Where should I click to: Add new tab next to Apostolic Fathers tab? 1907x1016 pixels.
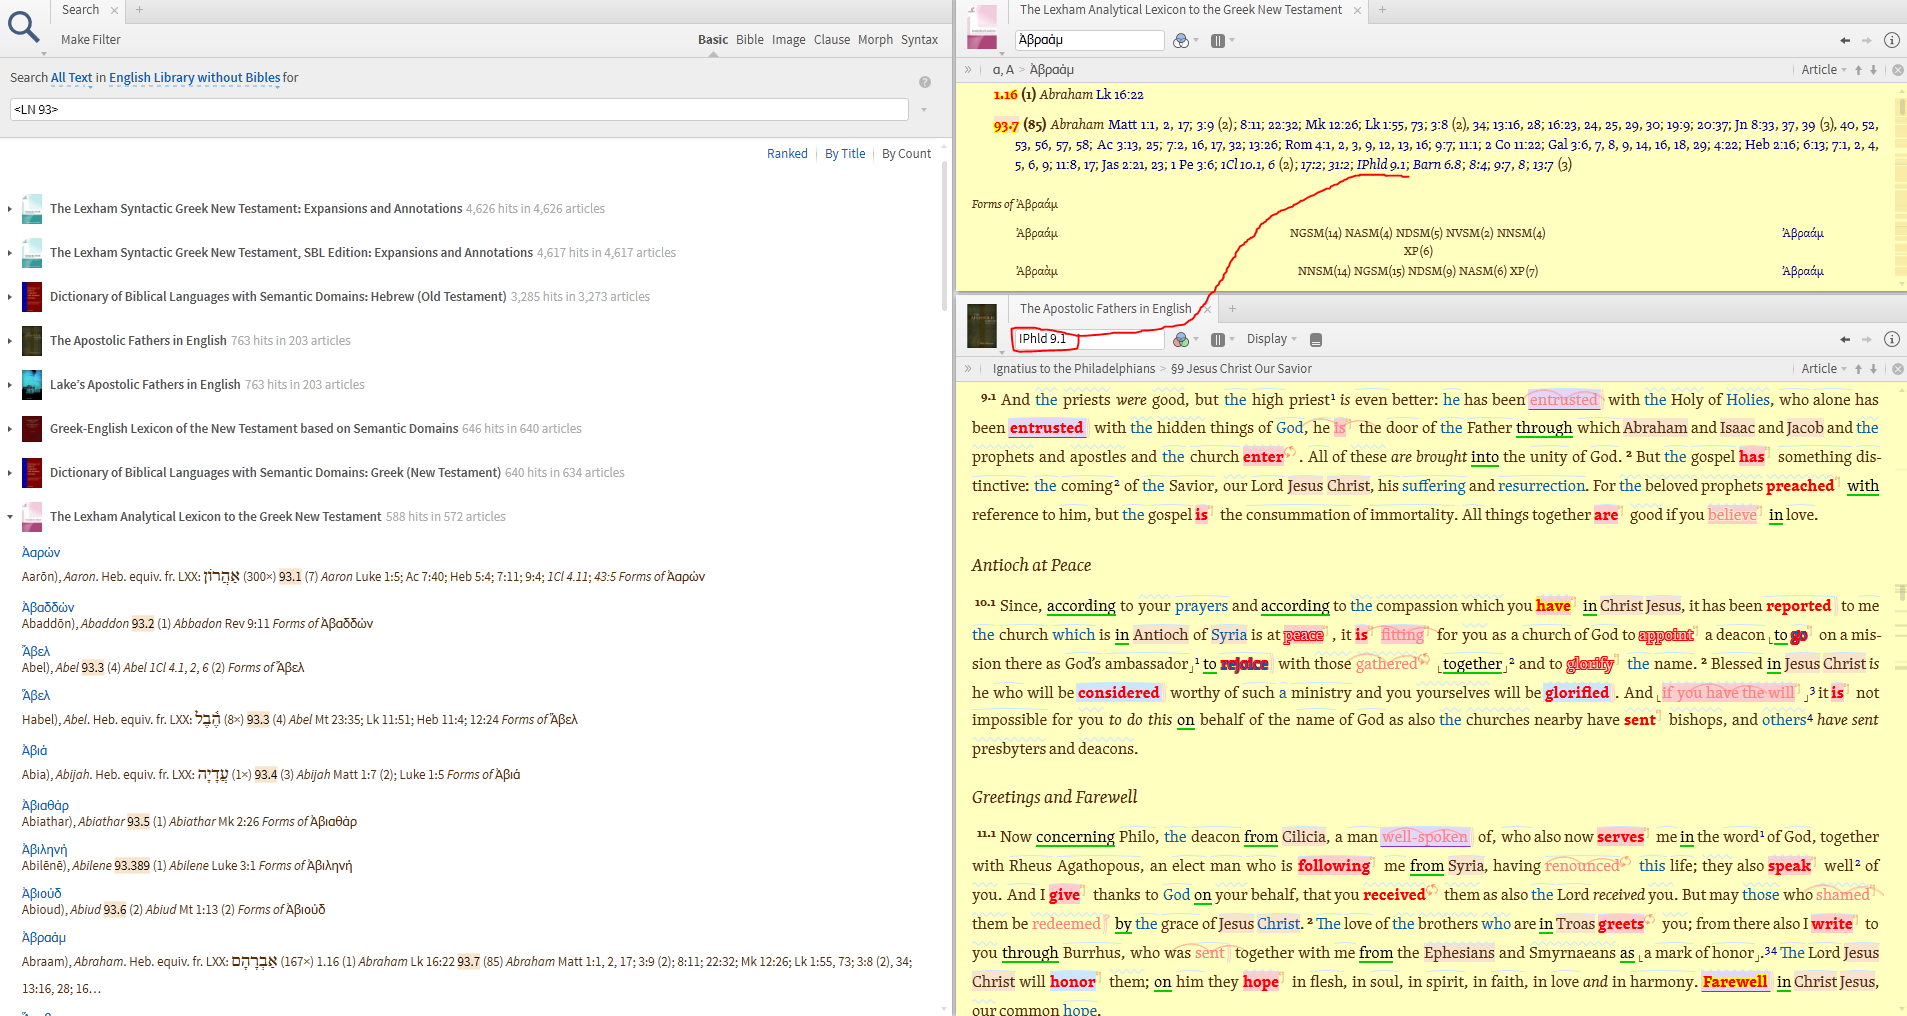pos(1232,309)
